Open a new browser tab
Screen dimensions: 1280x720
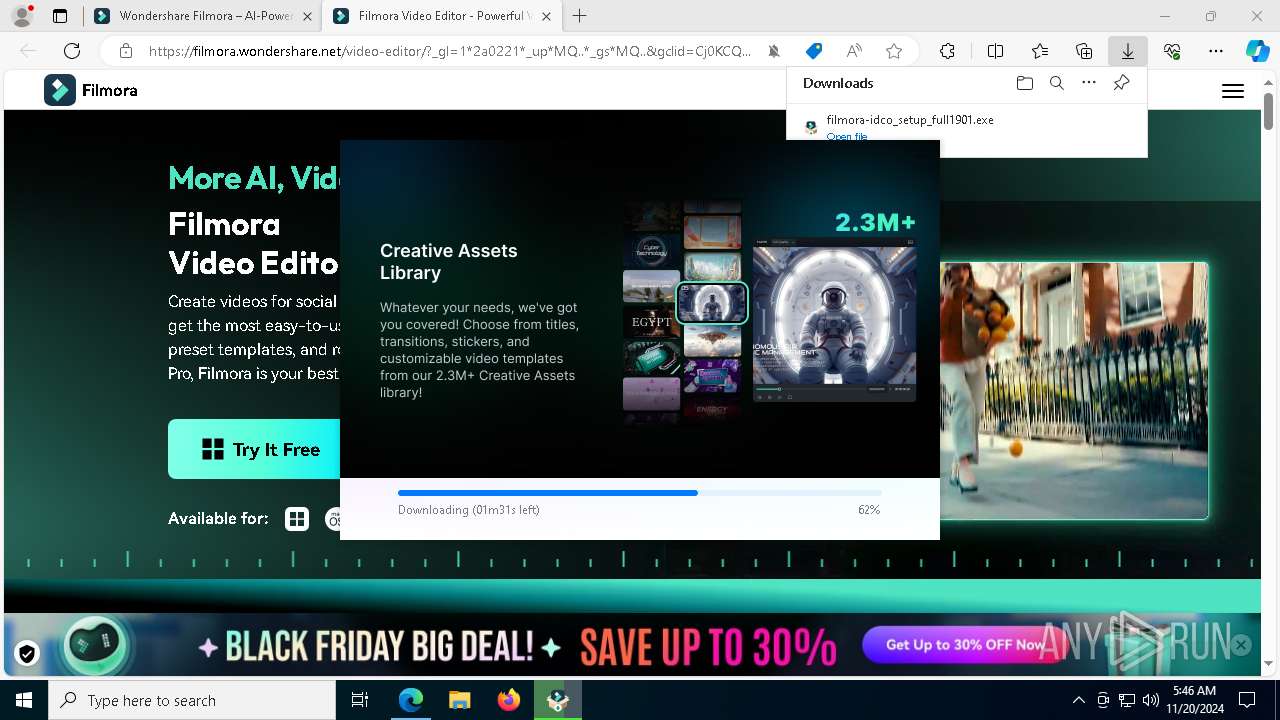pyautogui.click(x=580, y=16)
